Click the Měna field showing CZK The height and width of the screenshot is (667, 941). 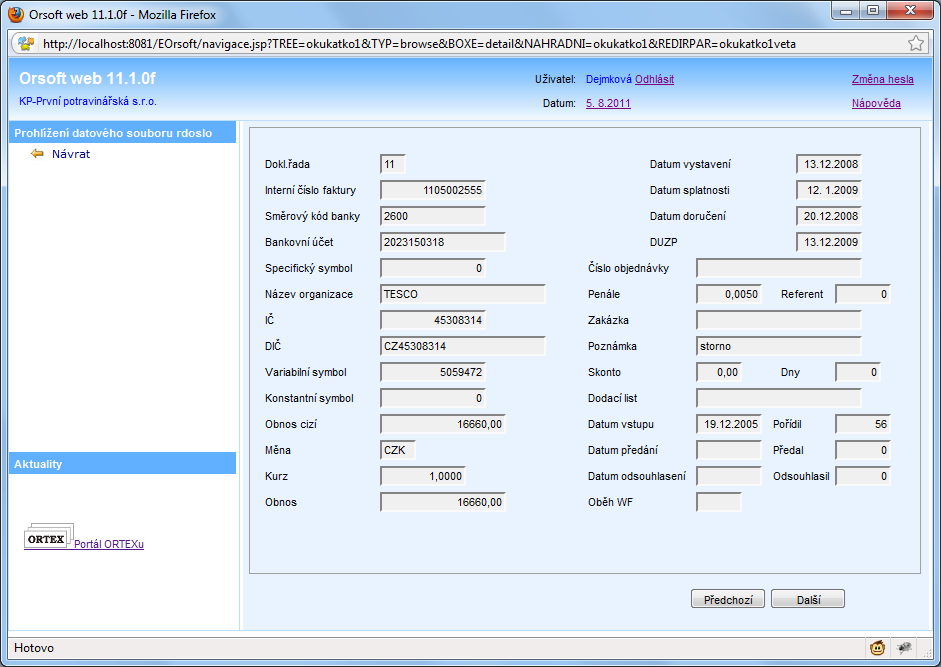pos(397,450)
